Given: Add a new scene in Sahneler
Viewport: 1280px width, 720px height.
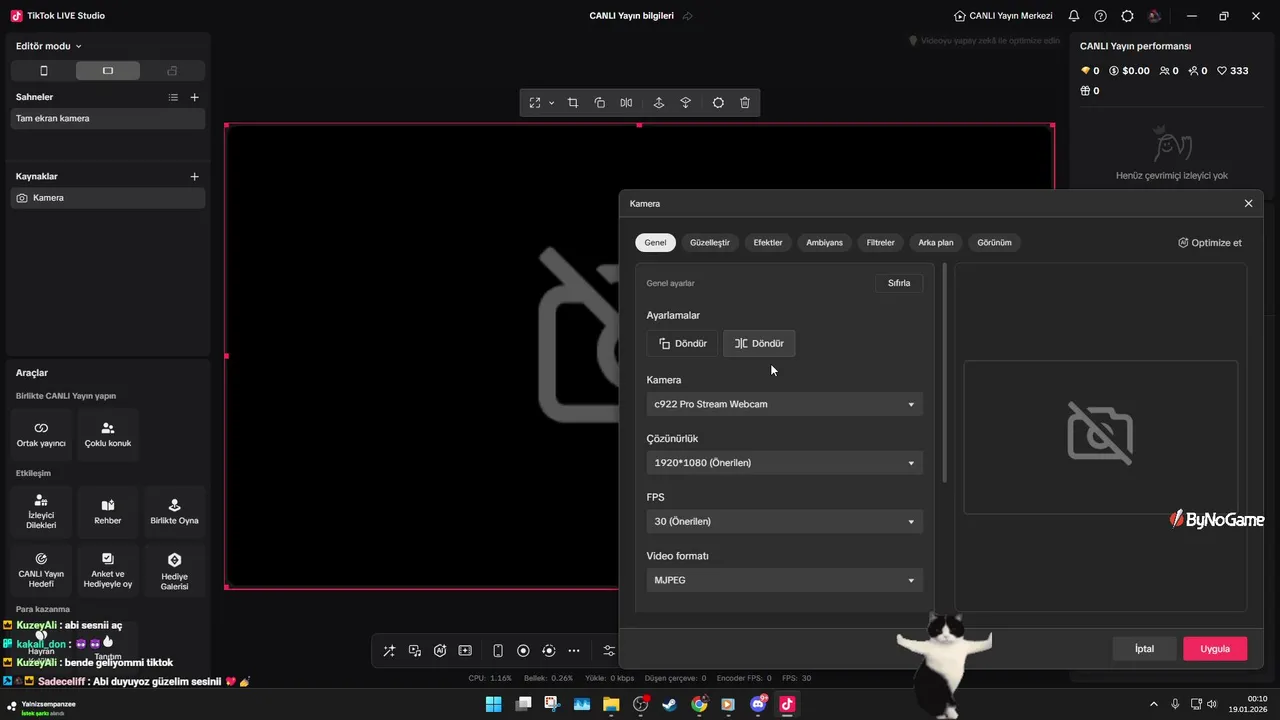Looking at the screenshot, I should pyautogui.click(x=194, y=97).
